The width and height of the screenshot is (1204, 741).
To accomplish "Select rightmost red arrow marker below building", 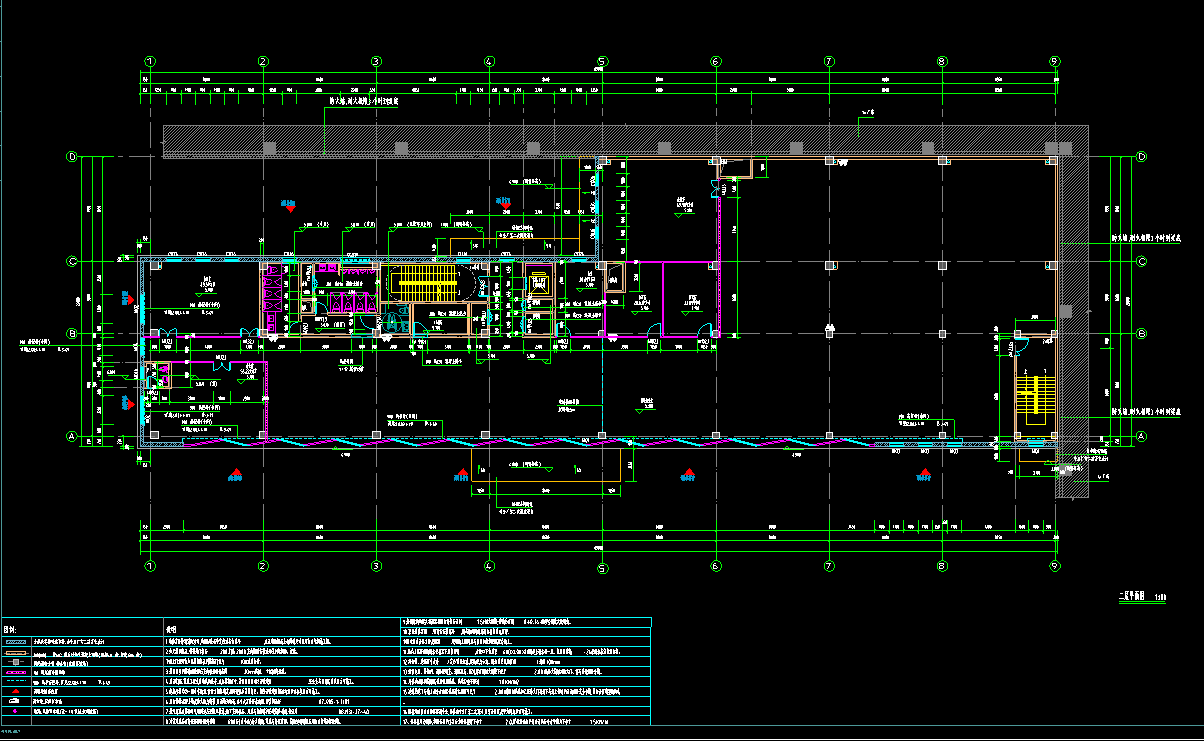I will pyautogui.click(x=924, y=475).
